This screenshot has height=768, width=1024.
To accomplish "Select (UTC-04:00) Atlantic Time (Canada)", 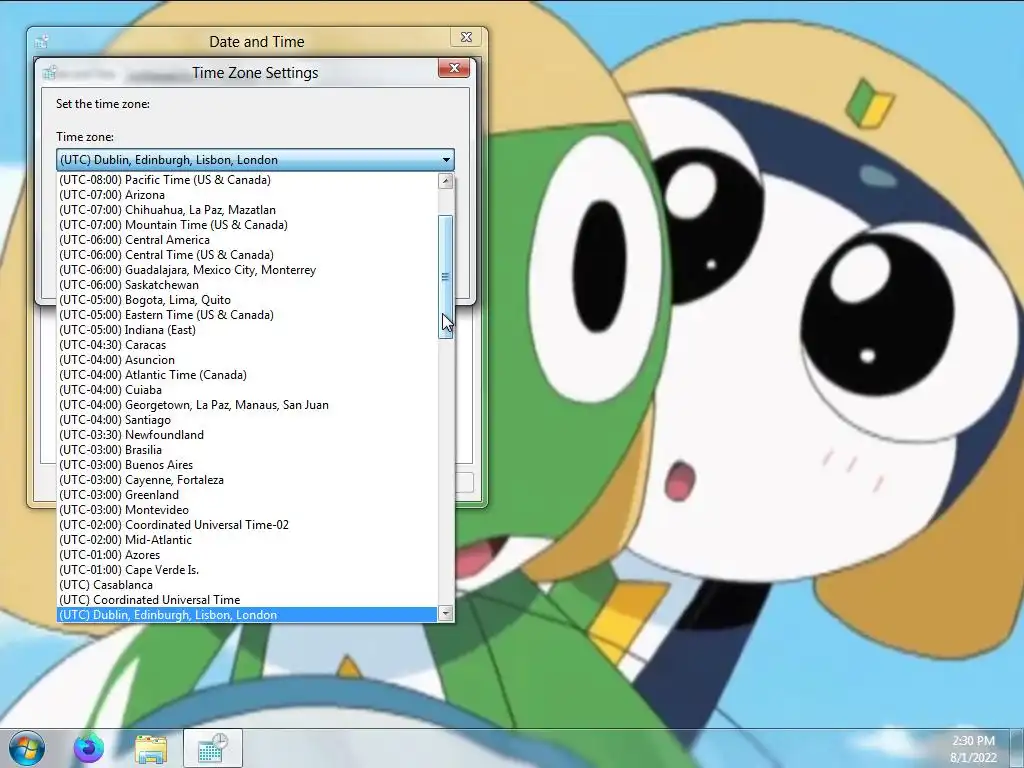I will pos(247,375).
